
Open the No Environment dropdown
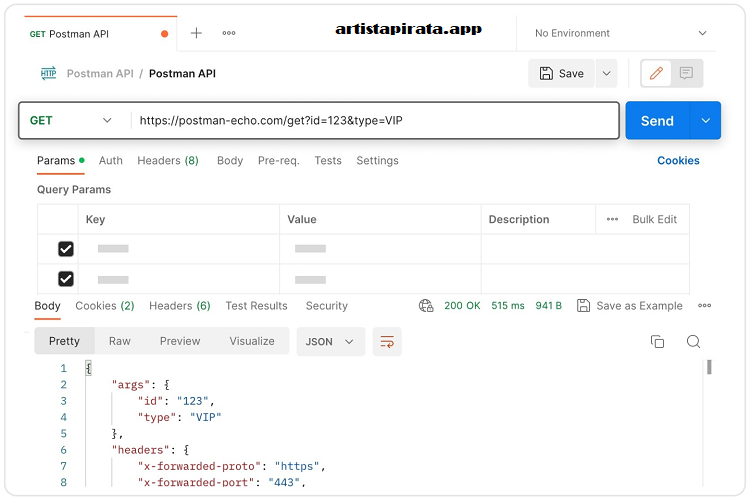click(621, 33)
